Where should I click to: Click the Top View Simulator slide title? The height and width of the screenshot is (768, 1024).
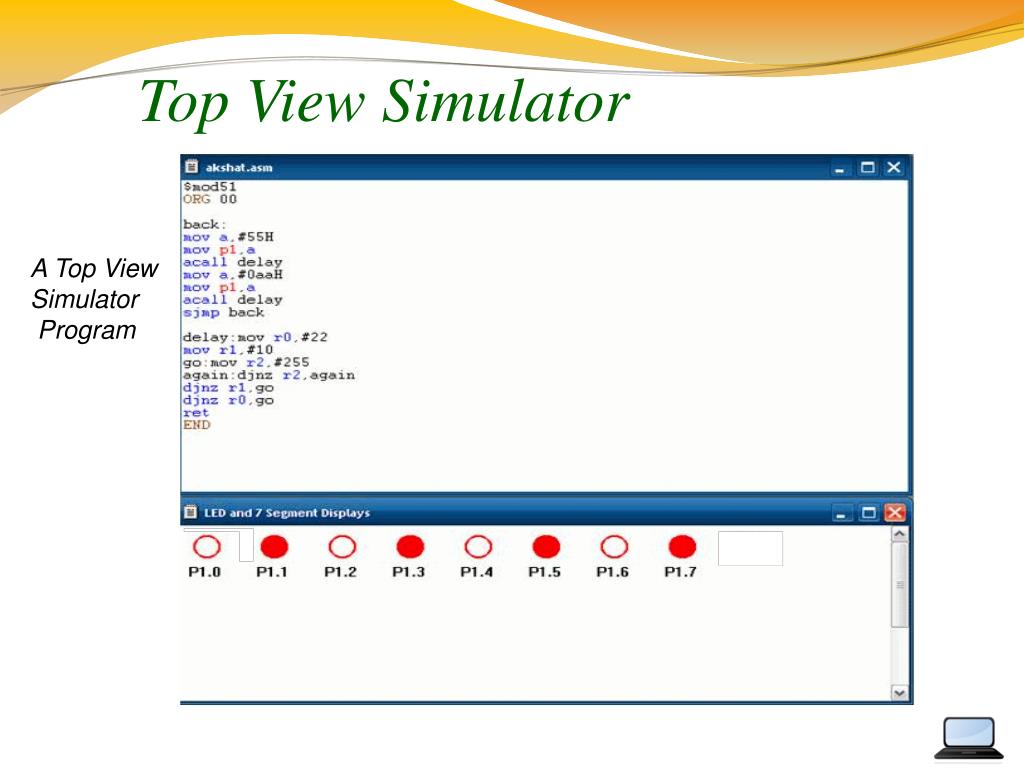[x=385, y=101]
